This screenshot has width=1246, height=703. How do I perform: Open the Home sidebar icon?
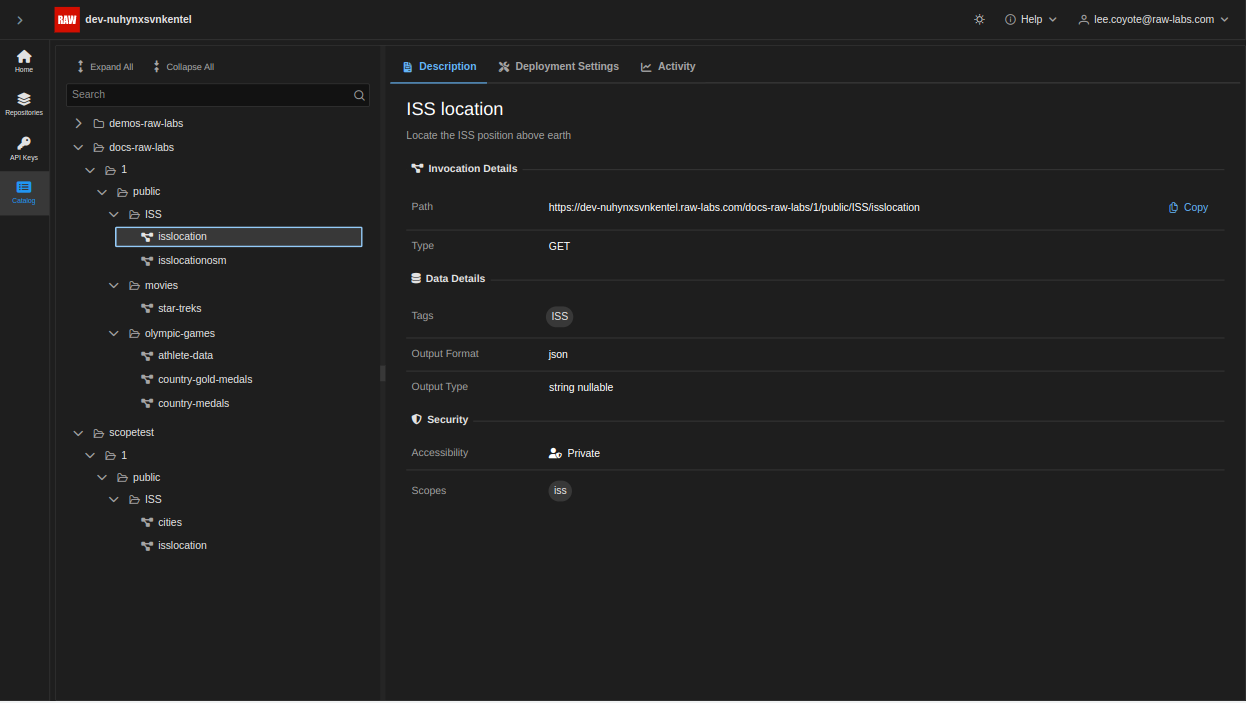coord(24,61)
